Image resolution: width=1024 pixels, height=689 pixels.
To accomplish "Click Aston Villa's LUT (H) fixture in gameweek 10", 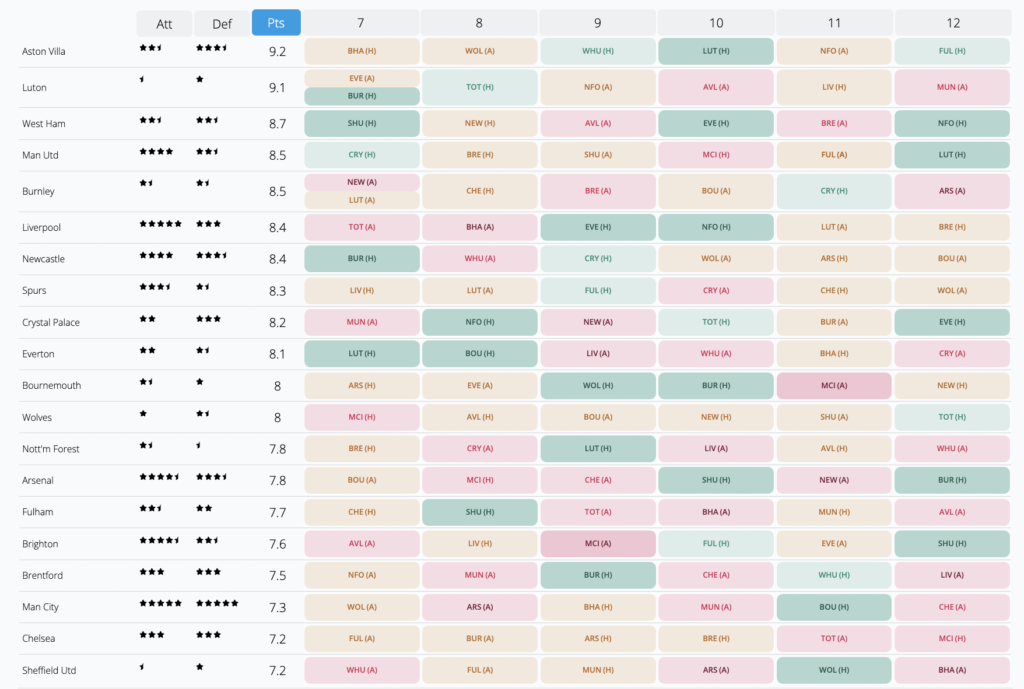I will pos(716,51).
